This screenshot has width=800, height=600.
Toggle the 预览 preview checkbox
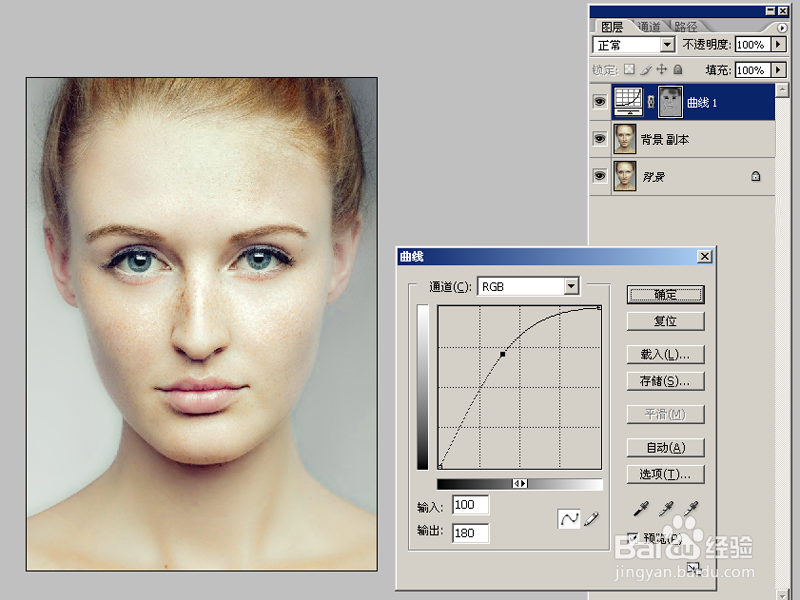(633, 537)
